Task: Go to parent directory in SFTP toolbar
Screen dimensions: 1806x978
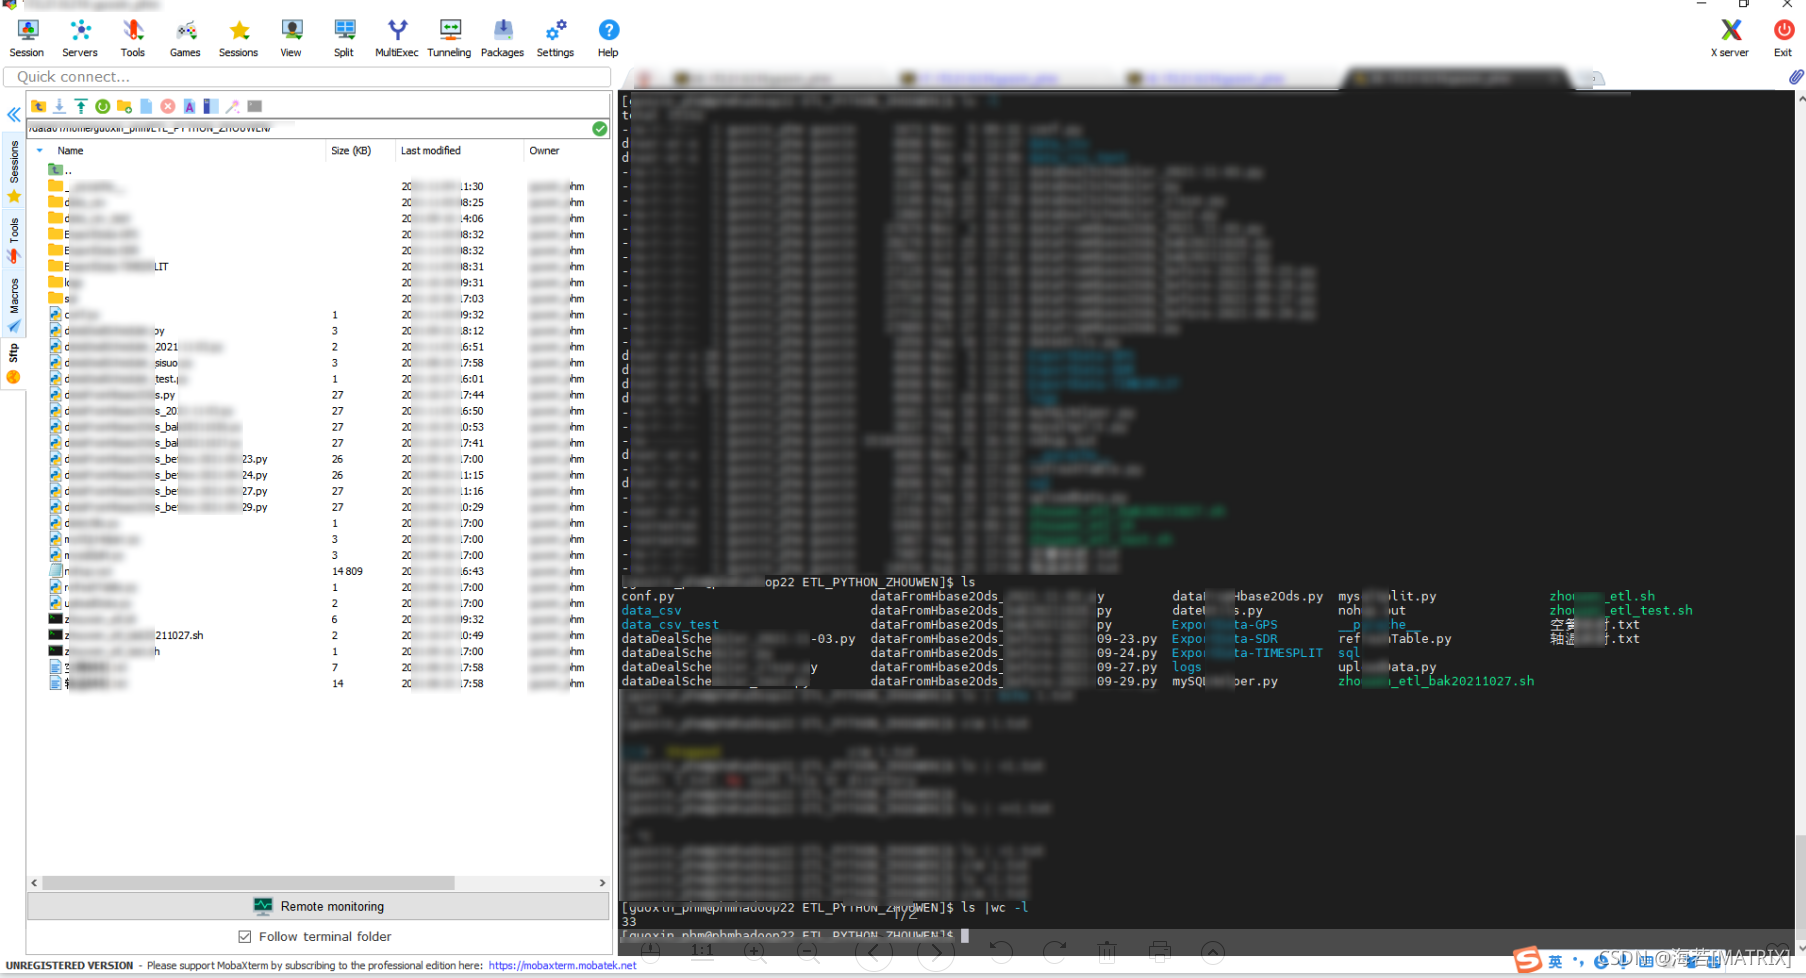Action: (39, 106)
